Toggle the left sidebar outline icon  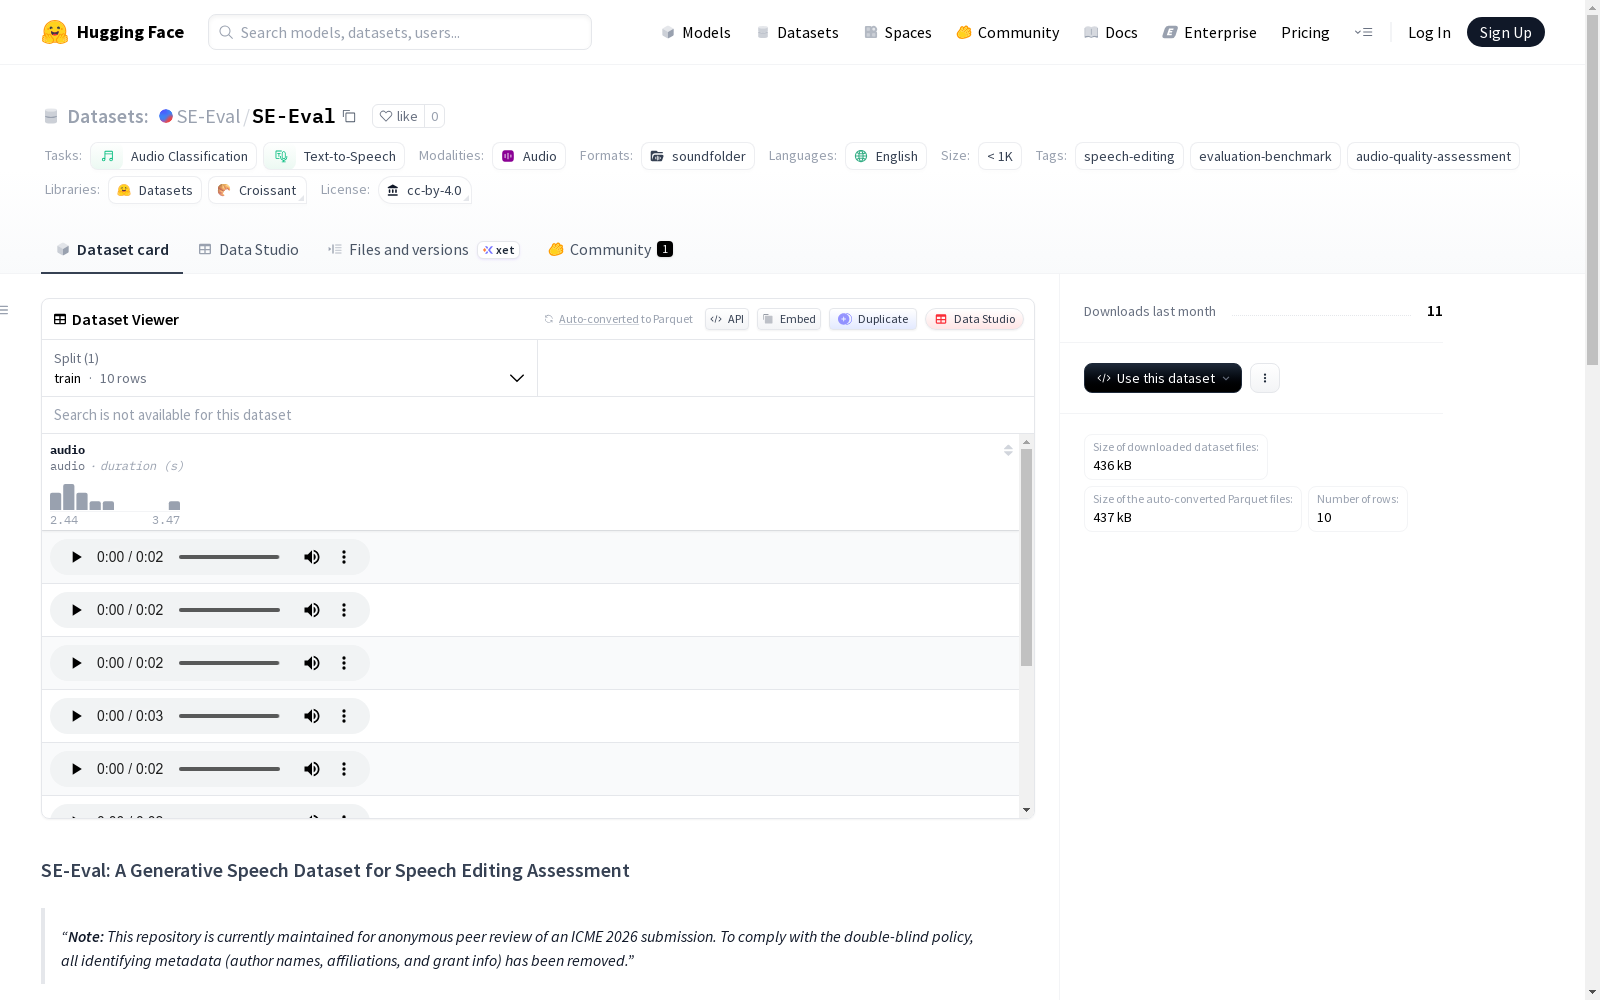click(x=5, y=310)
